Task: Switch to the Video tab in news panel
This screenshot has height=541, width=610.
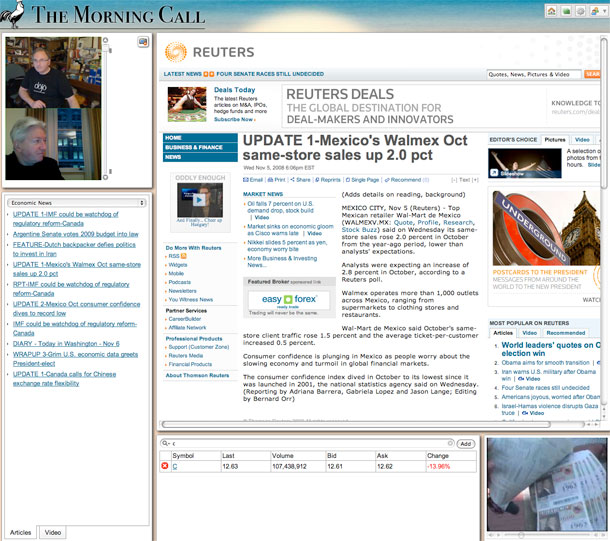Action: coord(53,532)
